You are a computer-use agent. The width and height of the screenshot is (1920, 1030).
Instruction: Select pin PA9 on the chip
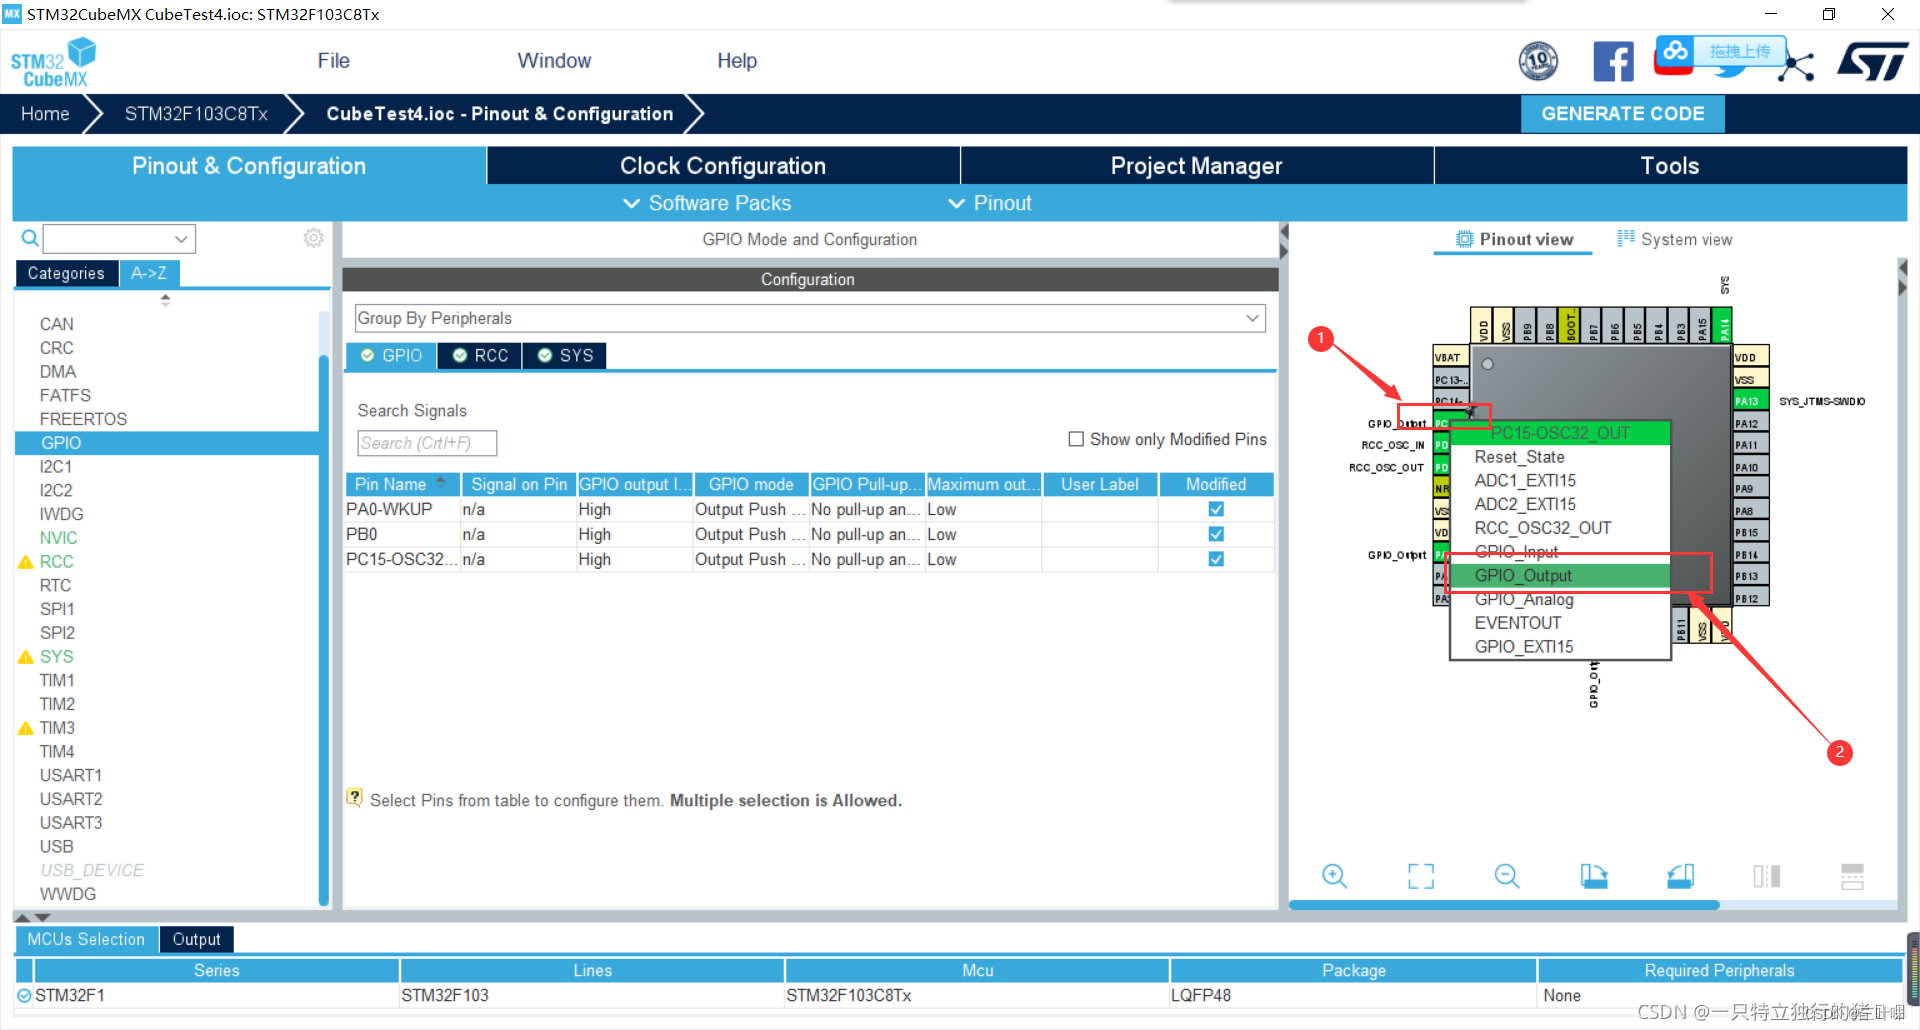pos(1750,489)
